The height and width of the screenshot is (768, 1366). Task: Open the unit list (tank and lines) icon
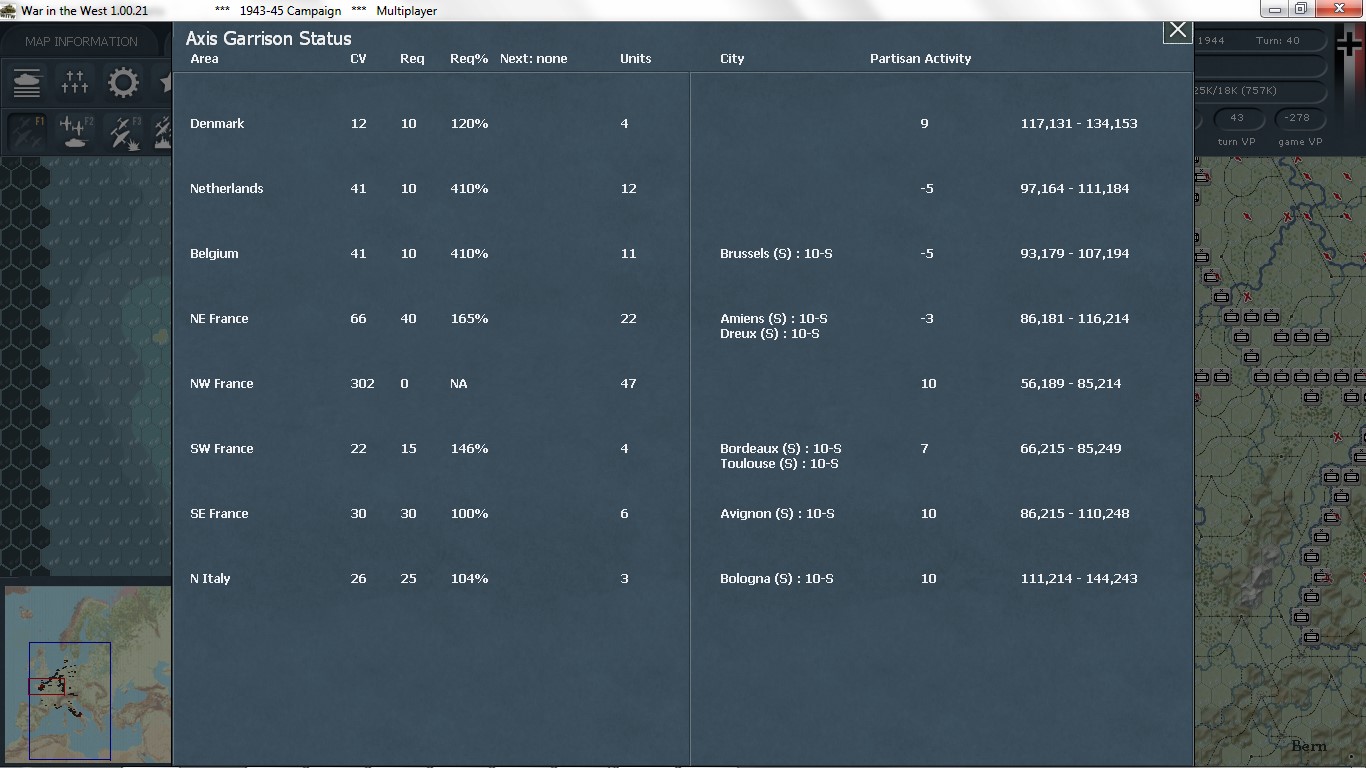point(27,82)
